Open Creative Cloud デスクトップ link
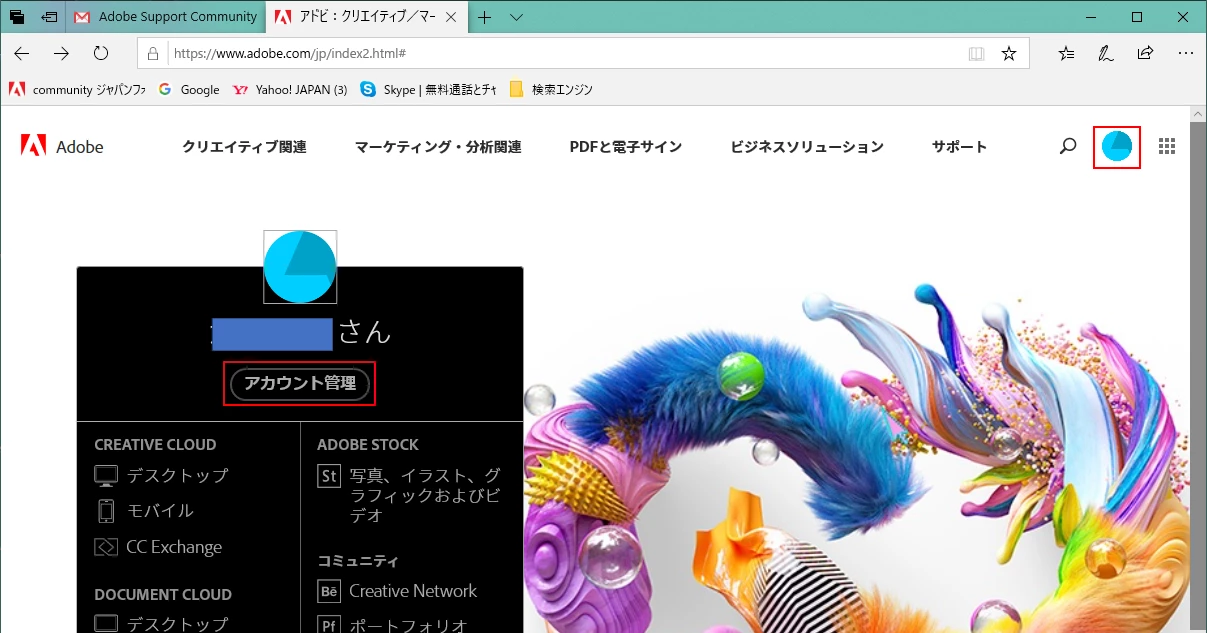This screenshot has width=1207, height=633. coord(161,475)
